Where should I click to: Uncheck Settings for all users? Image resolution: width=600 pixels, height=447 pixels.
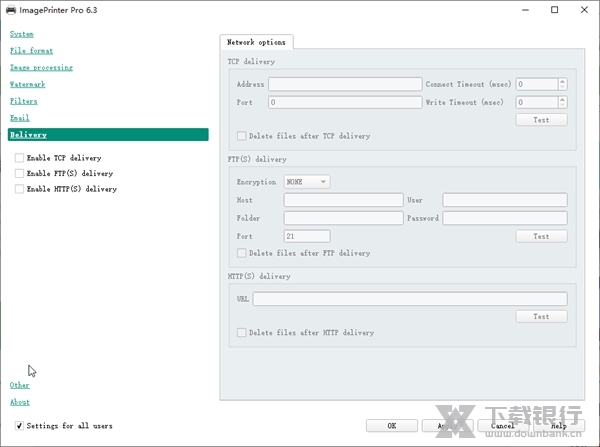click(19, 426)
